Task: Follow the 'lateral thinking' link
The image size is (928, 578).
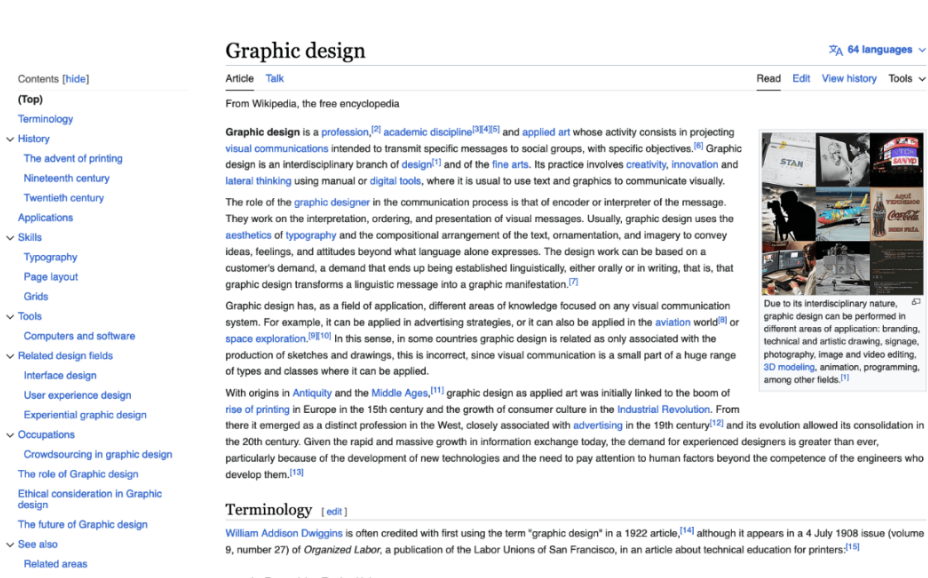Action: click(258, 181)
